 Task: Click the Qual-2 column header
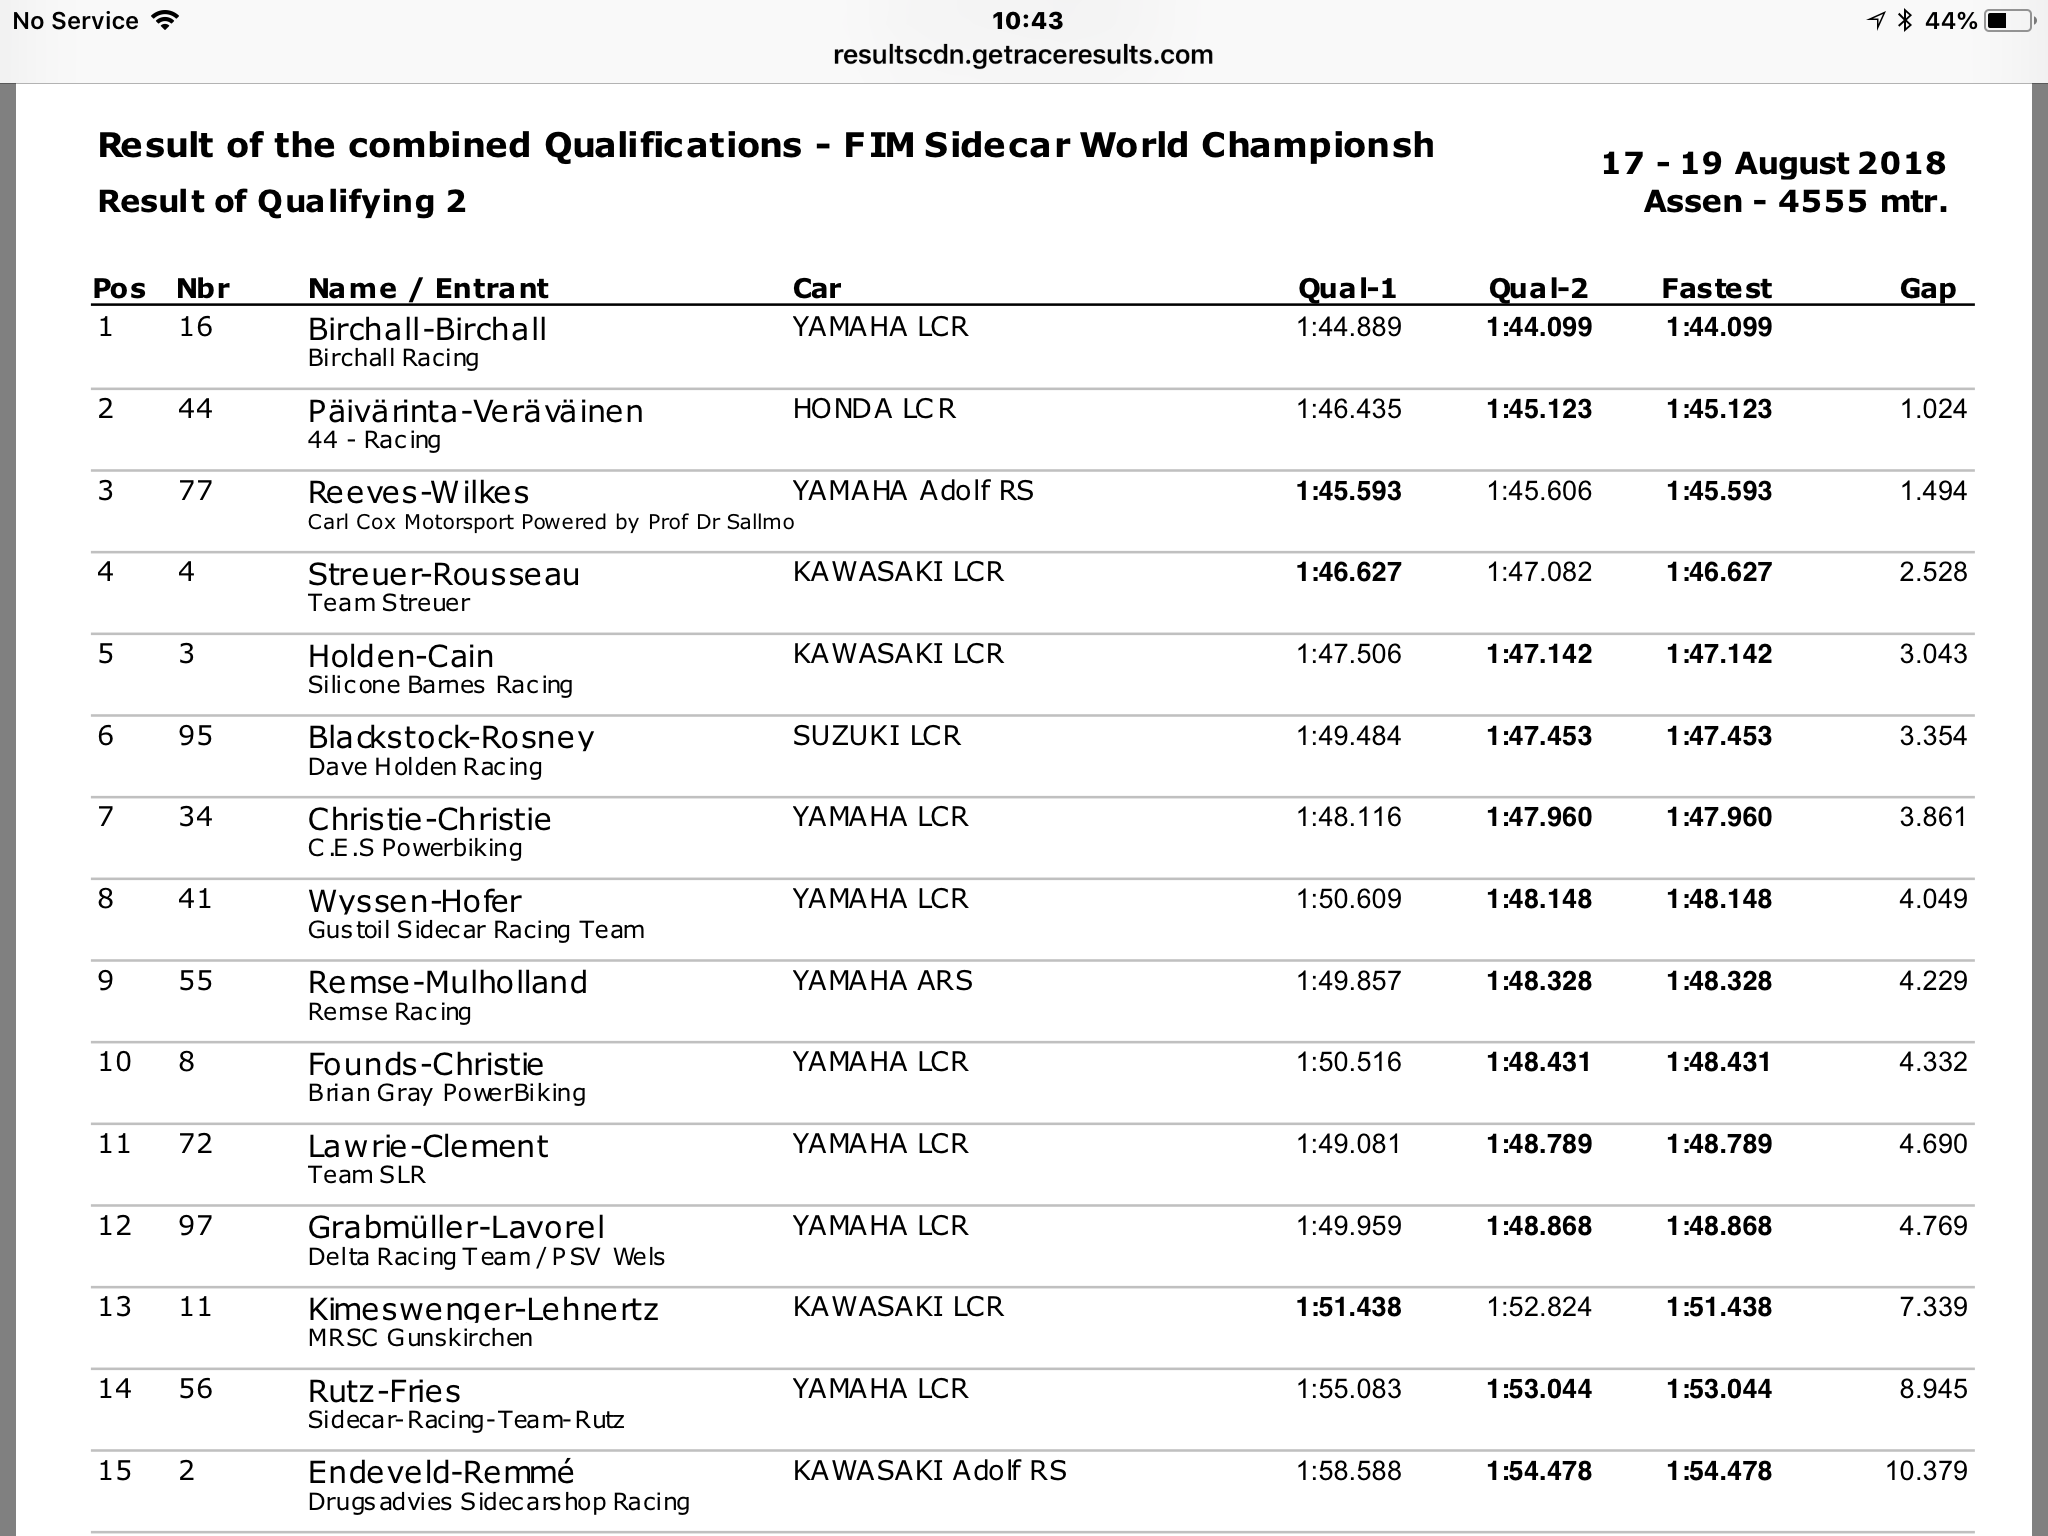pos(1538,288)
